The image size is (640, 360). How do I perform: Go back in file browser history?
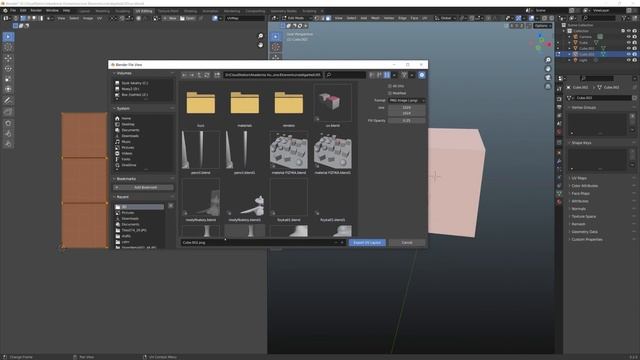point(184,75)
